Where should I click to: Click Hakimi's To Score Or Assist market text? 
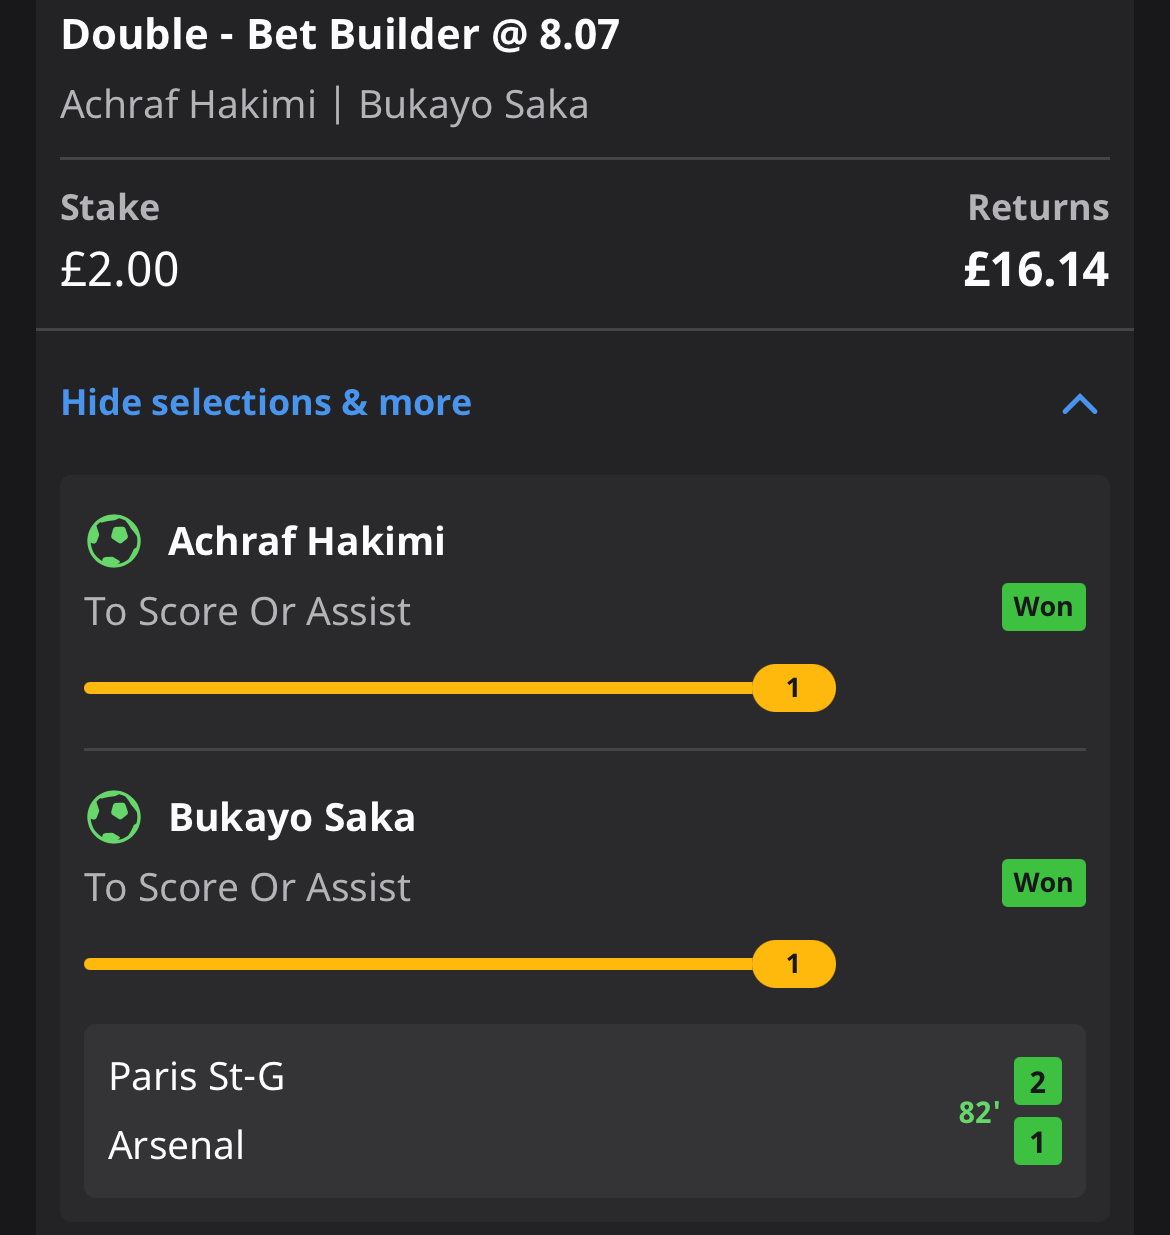[x=248, y=611]
